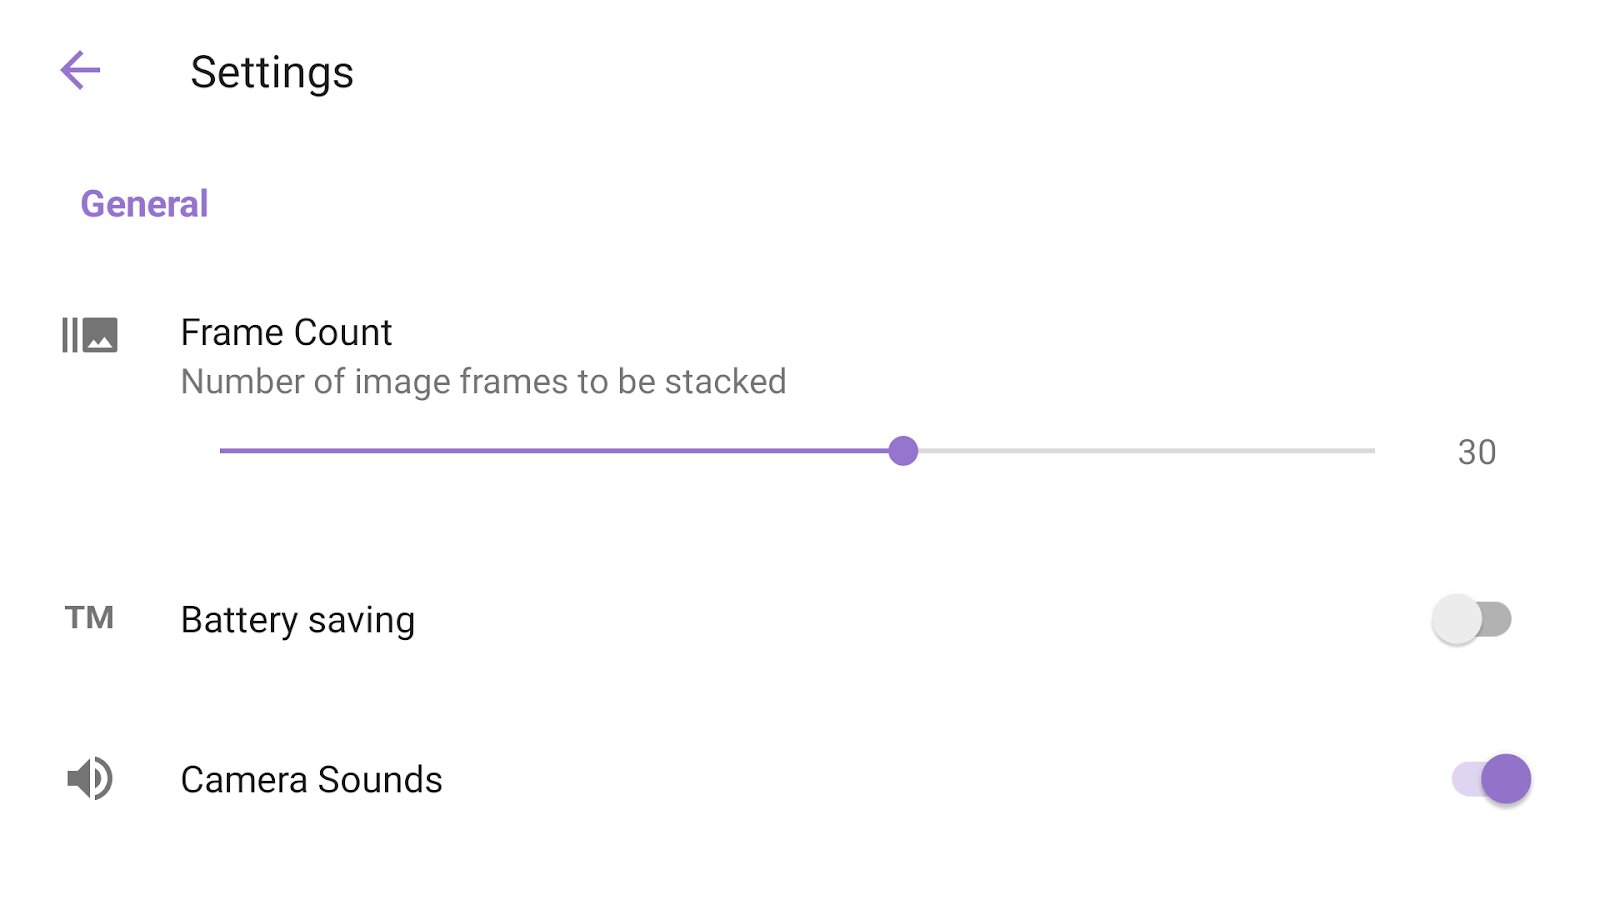Click the TM icon beside Battery saving
Viewport: 1600px width, 900px height.
coord(89,618)
